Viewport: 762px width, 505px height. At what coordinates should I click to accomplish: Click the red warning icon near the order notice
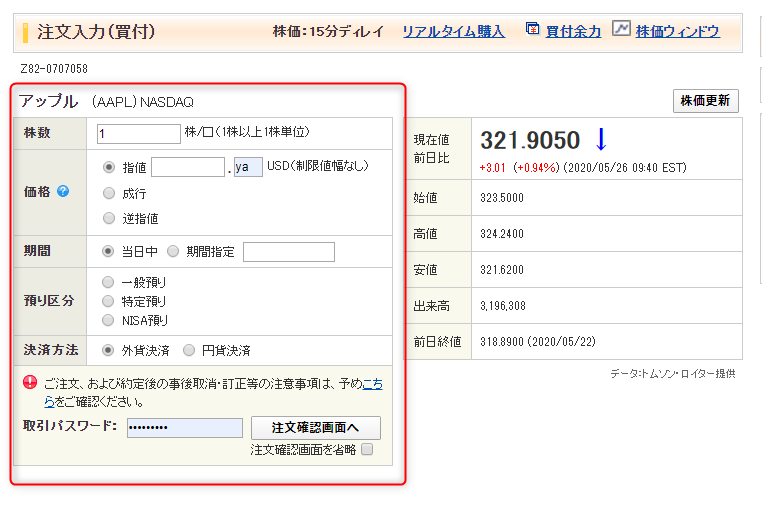pos(30,383)
